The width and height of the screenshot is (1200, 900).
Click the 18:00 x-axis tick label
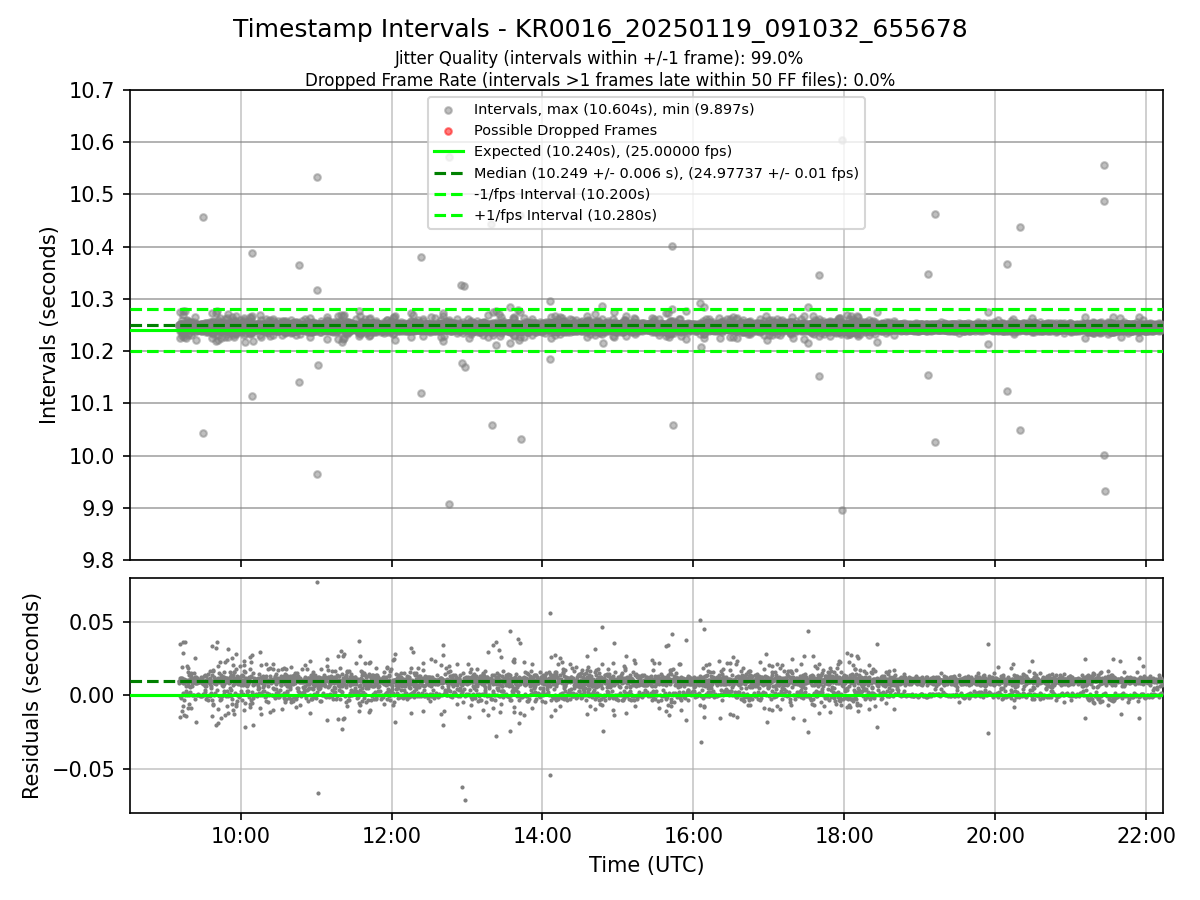point(844,835)
